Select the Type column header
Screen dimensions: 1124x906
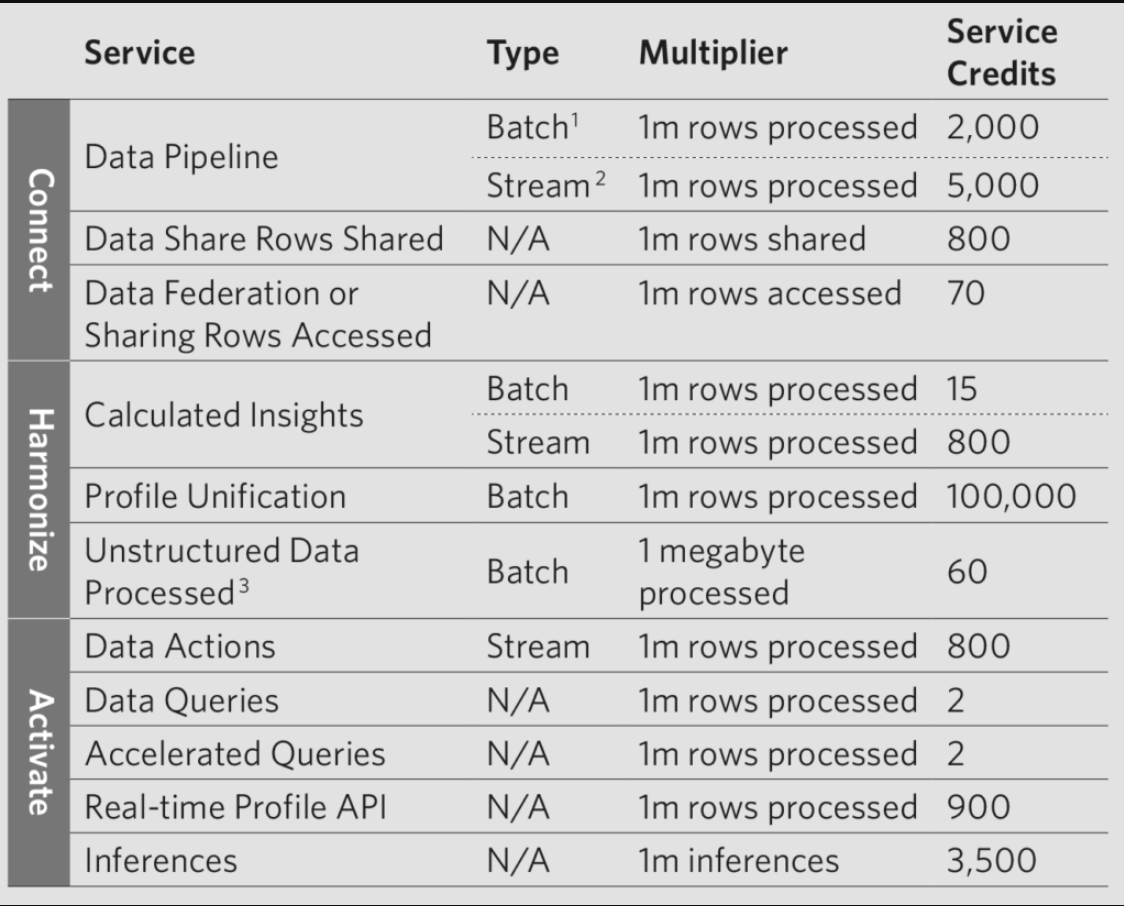pos(523,54)
